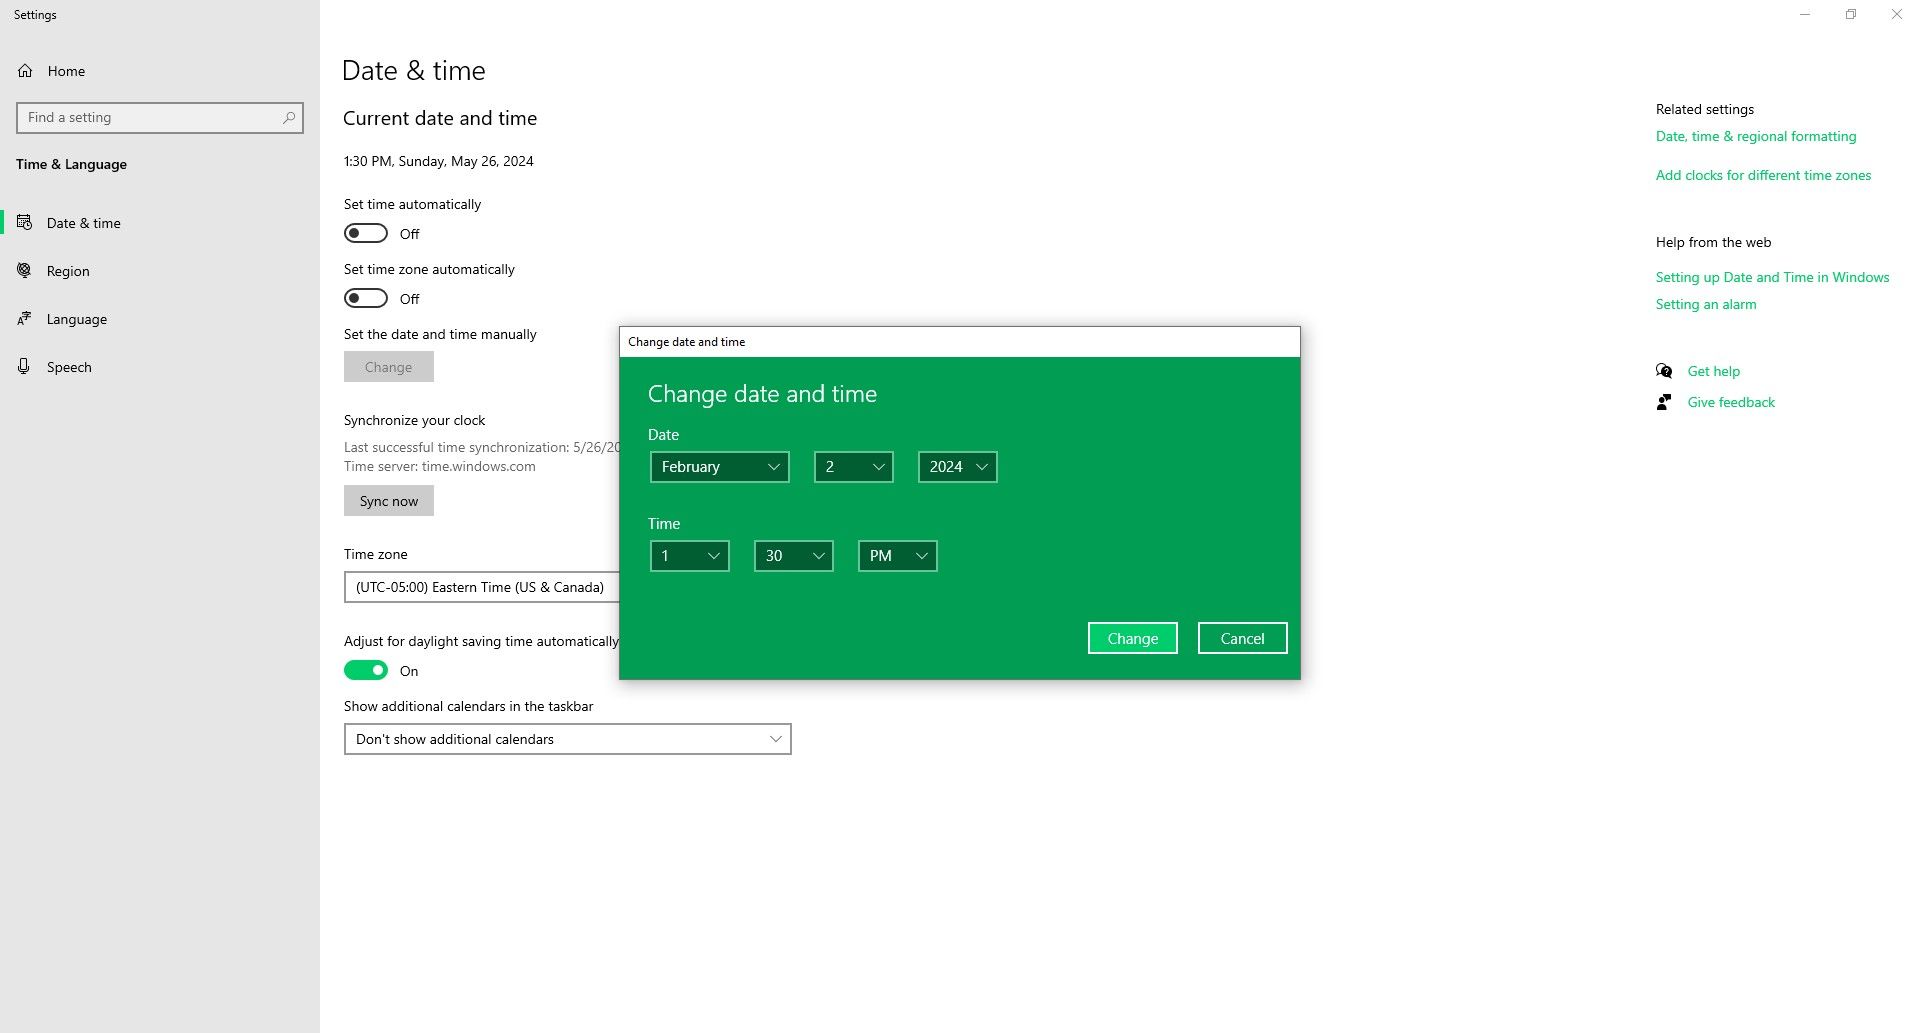Turn off daylight saving time adjustment toggle
Image resolution: width=1915 pixels, height=1033 pixels.
click(x=366, y=670)
